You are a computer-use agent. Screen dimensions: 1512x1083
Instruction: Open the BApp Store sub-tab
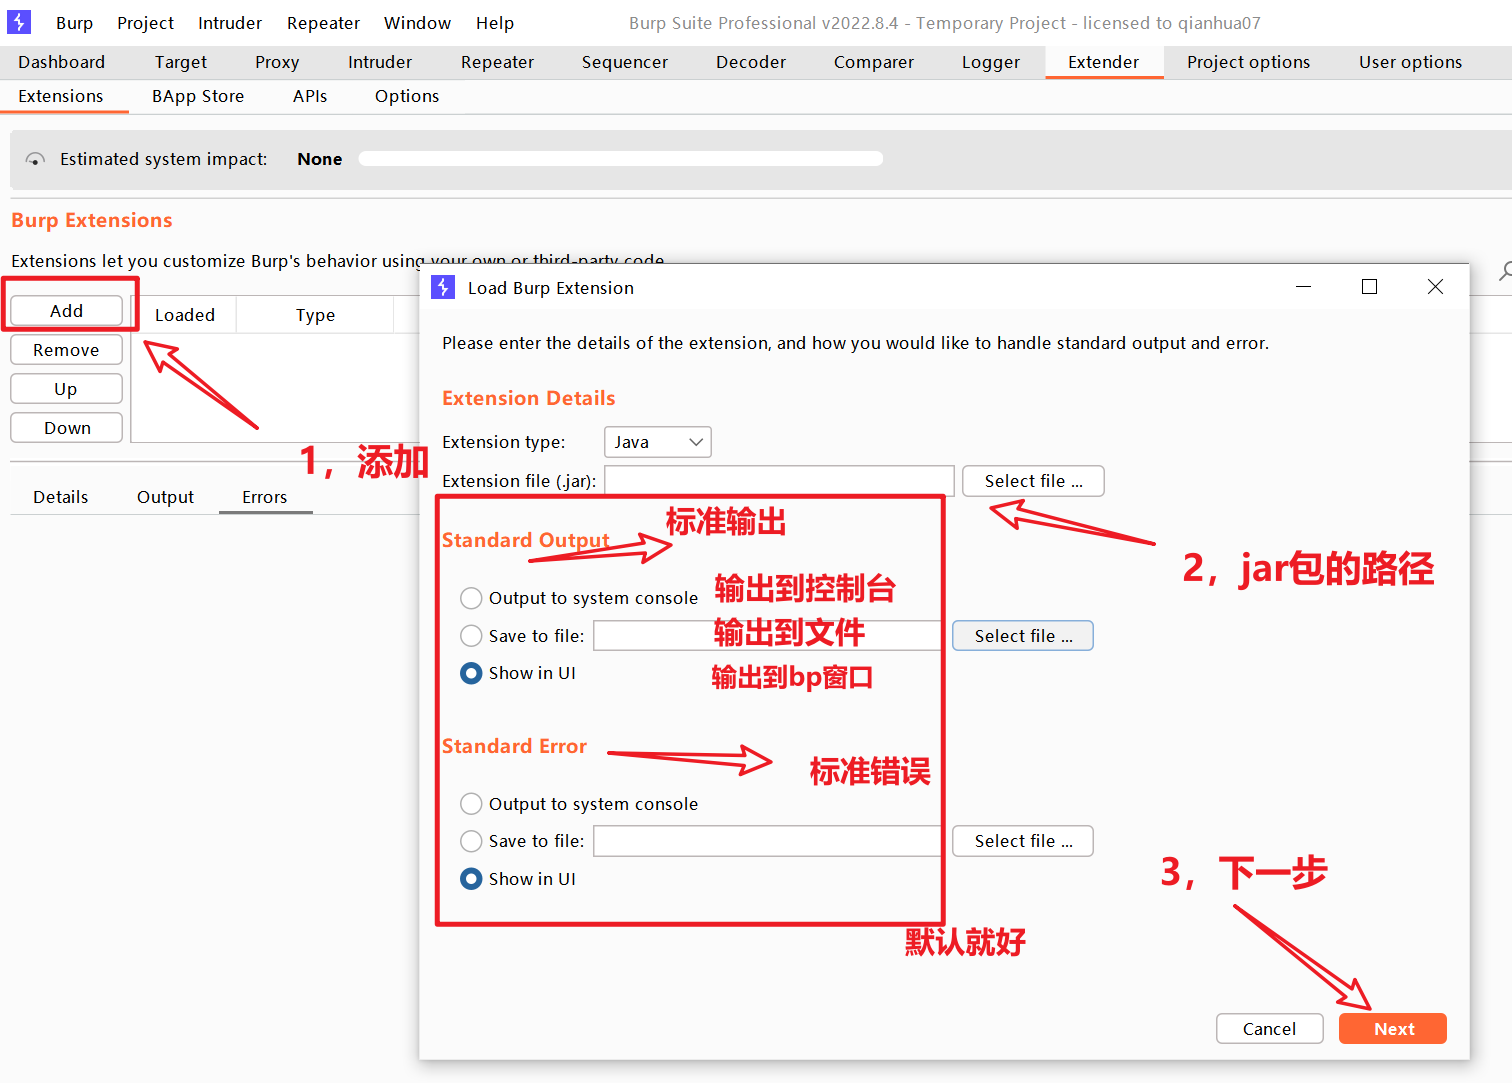pos(198,96)
